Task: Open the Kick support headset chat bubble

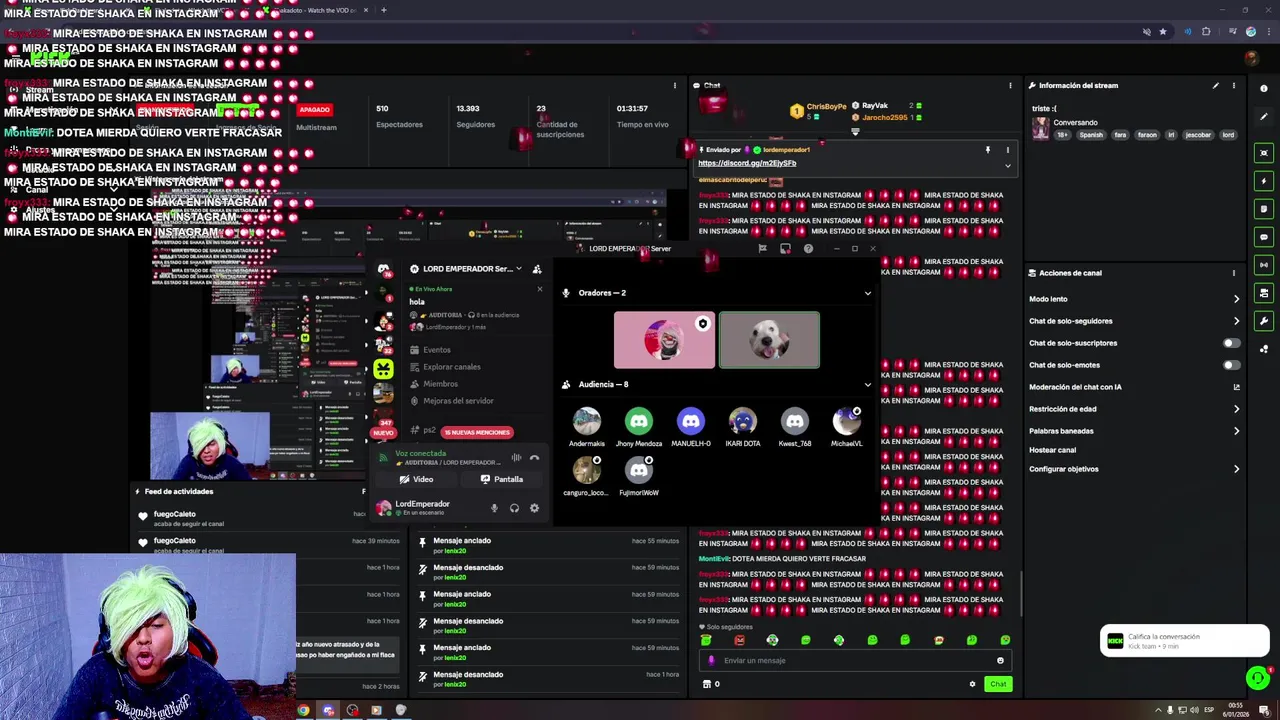Action: pyautogui.click(x=1258, y=678)
